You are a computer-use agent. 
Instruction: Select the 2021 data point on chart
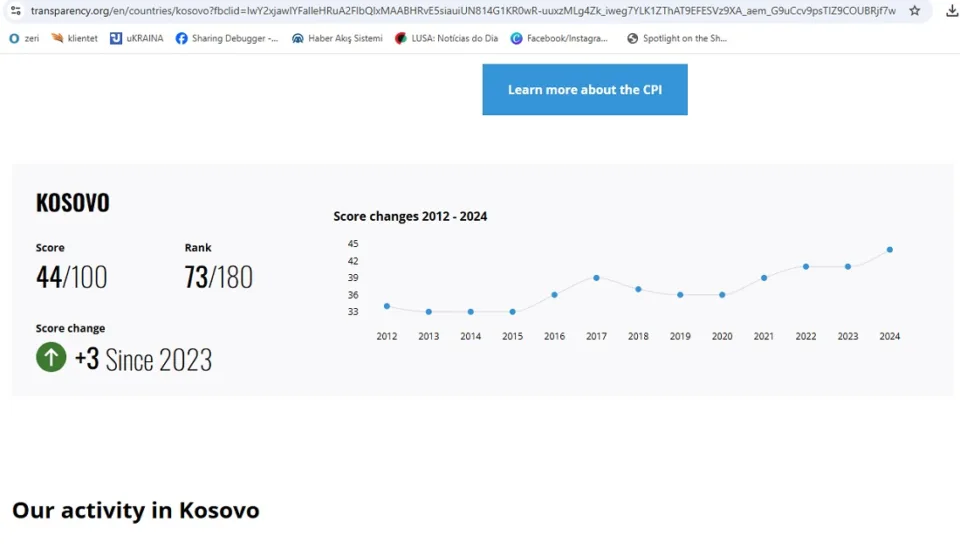(764, 278)
